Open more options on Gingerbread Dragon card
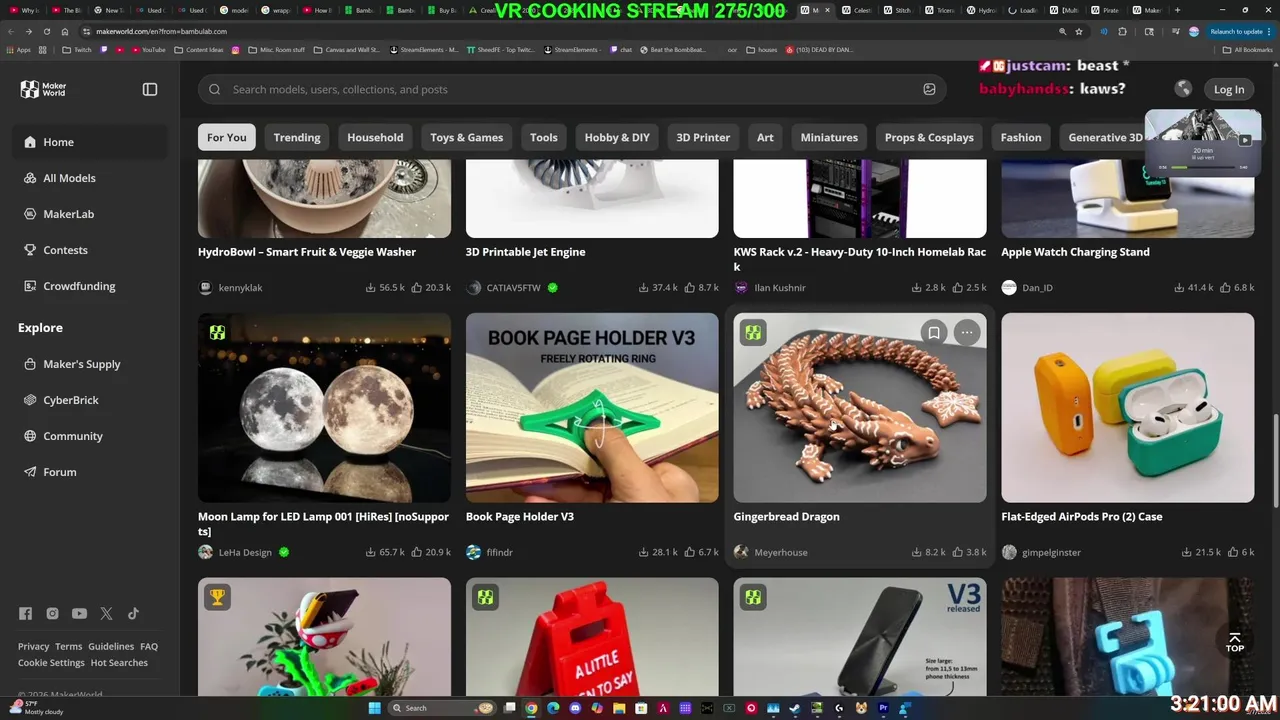The height and width of the screenshot is (720, 1280). tap(967, 333)
